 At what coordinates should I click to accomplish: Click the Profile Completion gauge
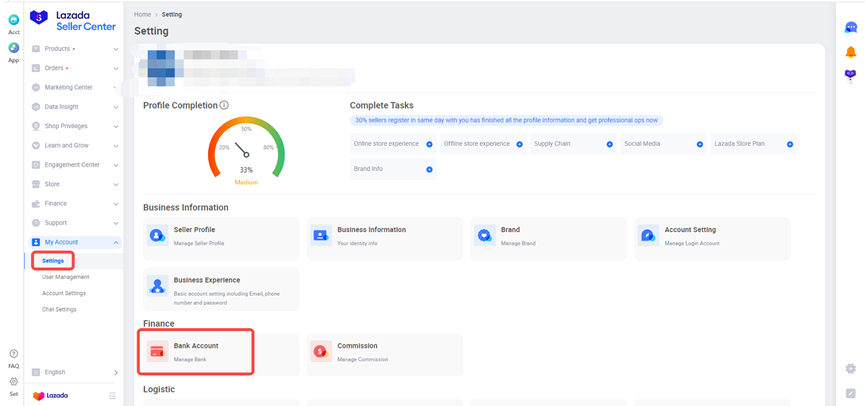pyautogui.click(x=246, y=150)
